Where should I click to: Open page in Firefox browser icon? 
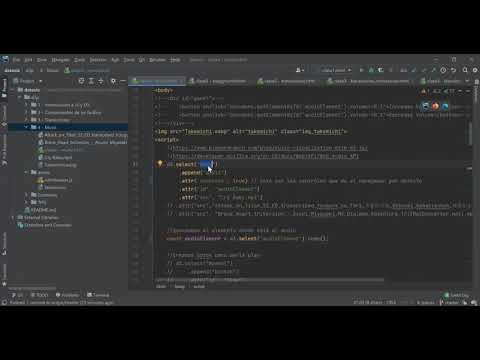coord(435,106)
